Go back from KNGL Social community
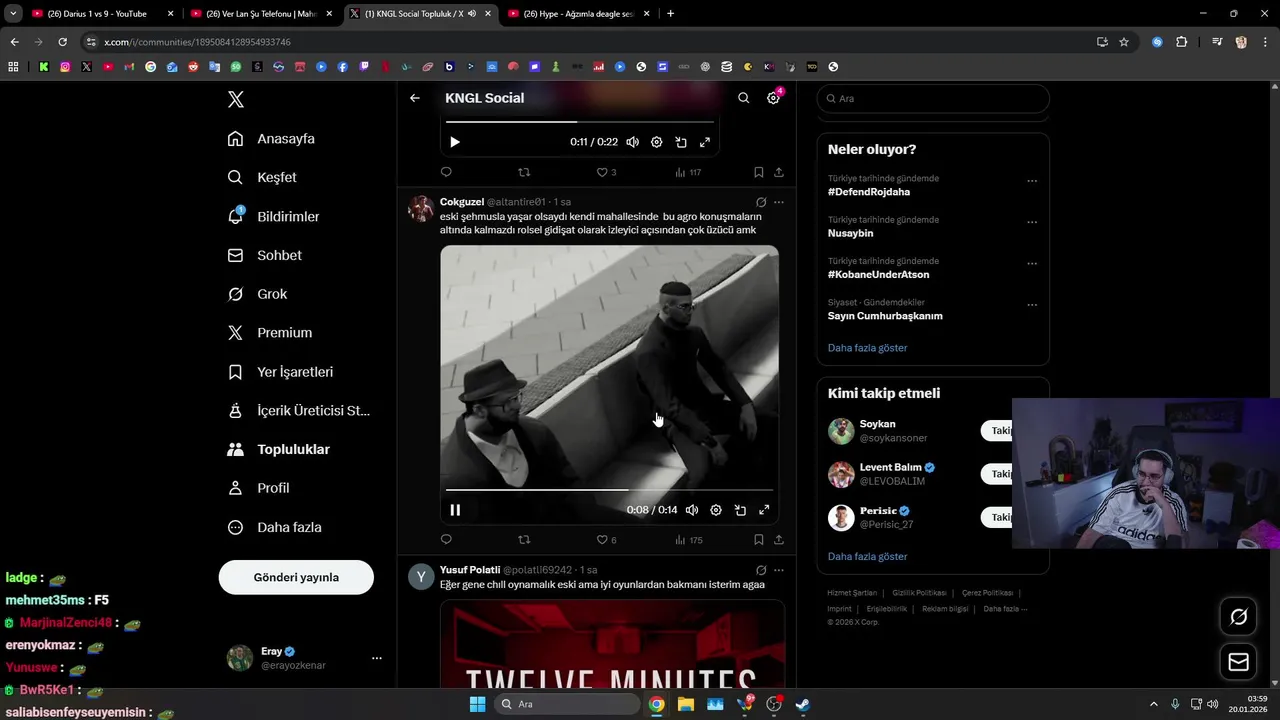 click(x=415, y=98)
